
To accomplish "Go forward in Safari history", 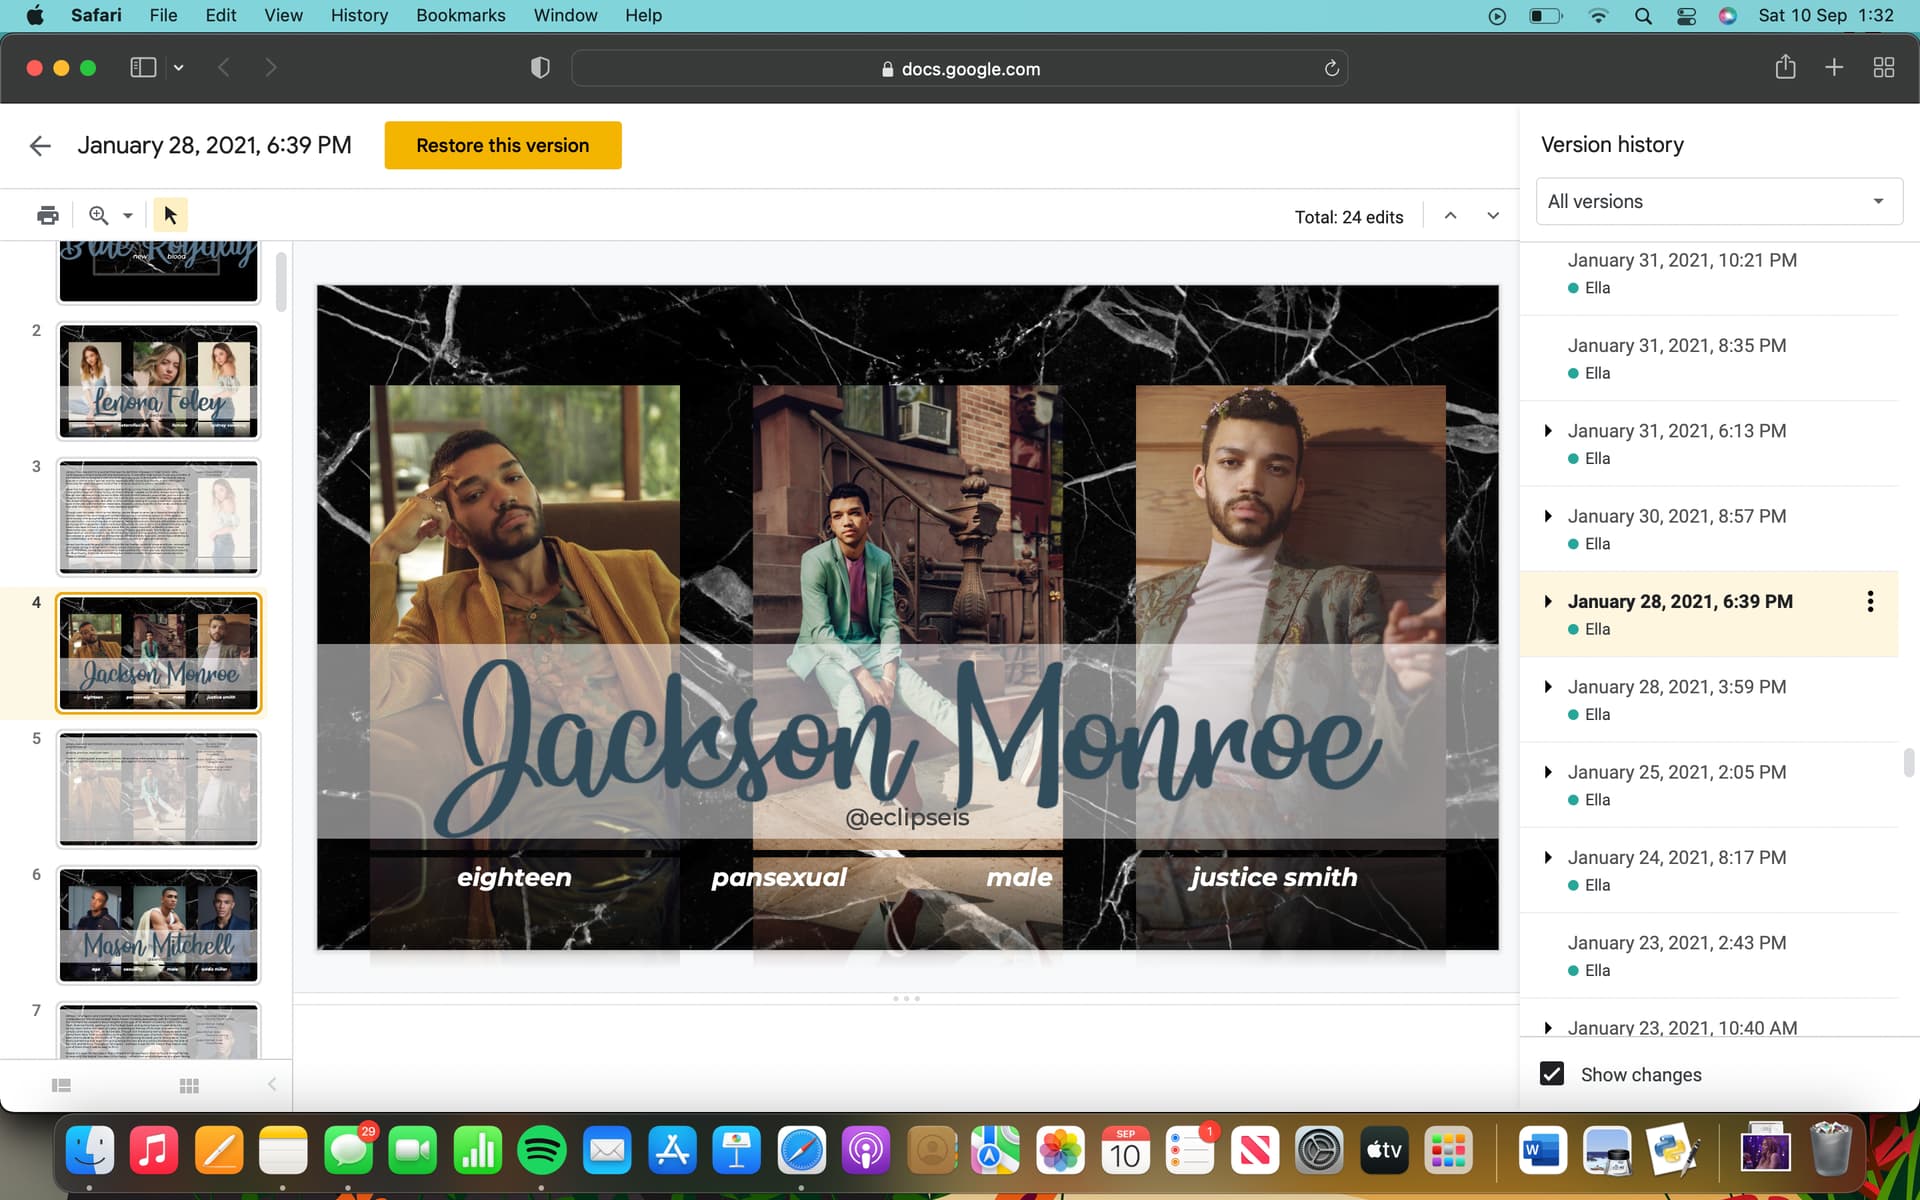I will (271, 68).
